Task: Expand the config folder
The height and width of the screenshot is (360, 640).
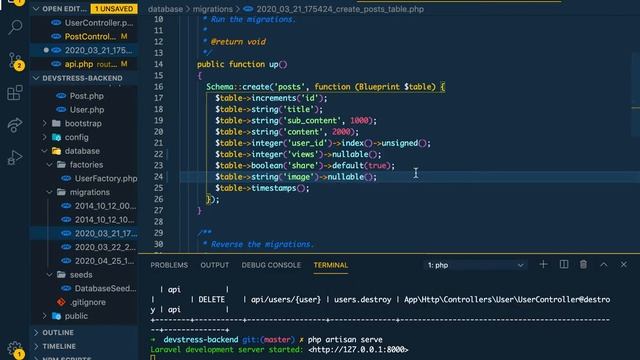Action: pos(76,137)
